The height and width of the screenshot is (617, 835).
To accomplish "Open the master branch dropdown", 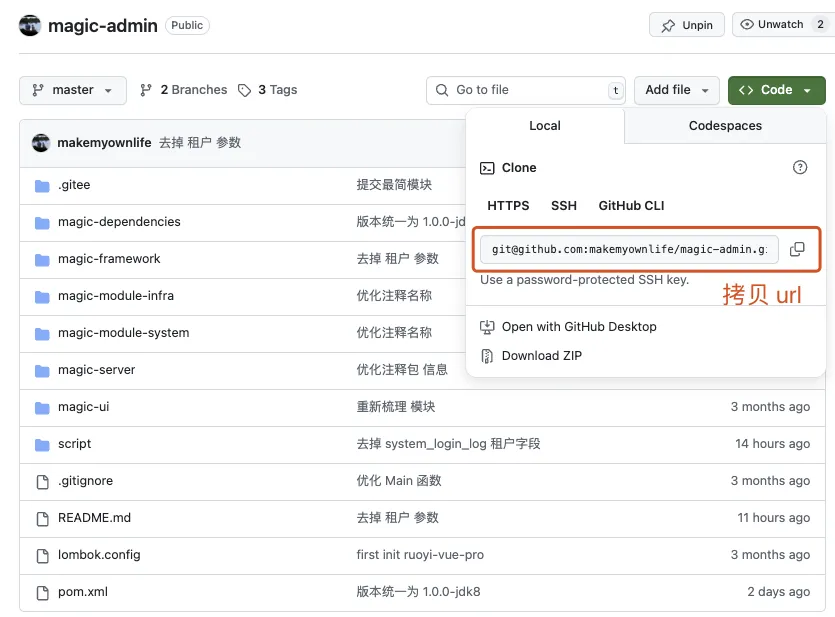I will 73,90.
